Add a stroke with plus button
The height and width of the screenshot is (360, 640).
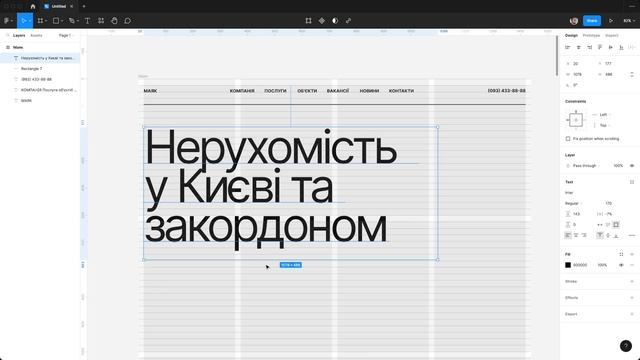pos(632,281)
